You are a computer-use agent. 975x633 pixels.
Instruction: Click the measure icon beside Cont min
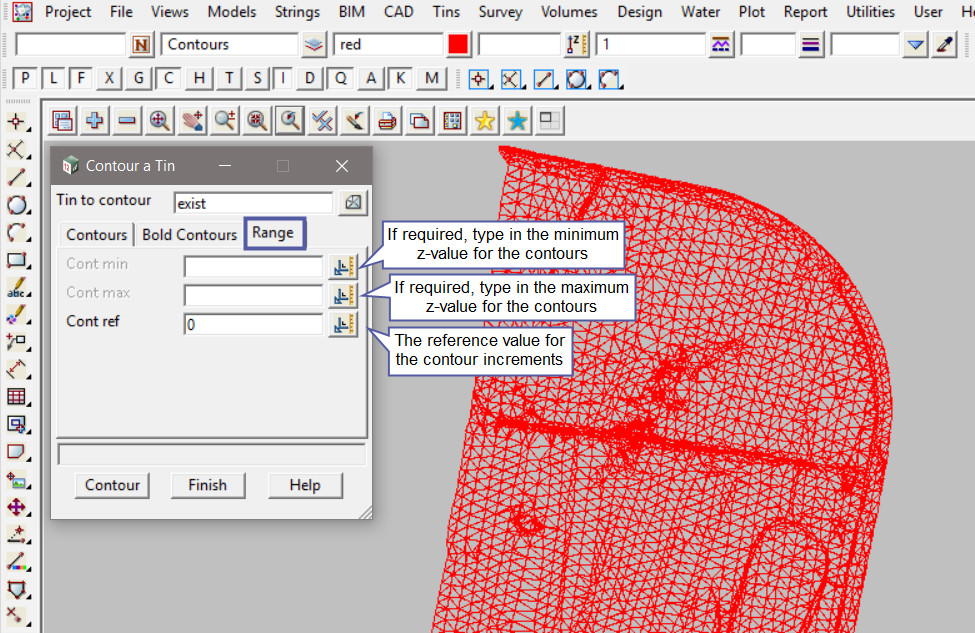[x=343, y=266]
